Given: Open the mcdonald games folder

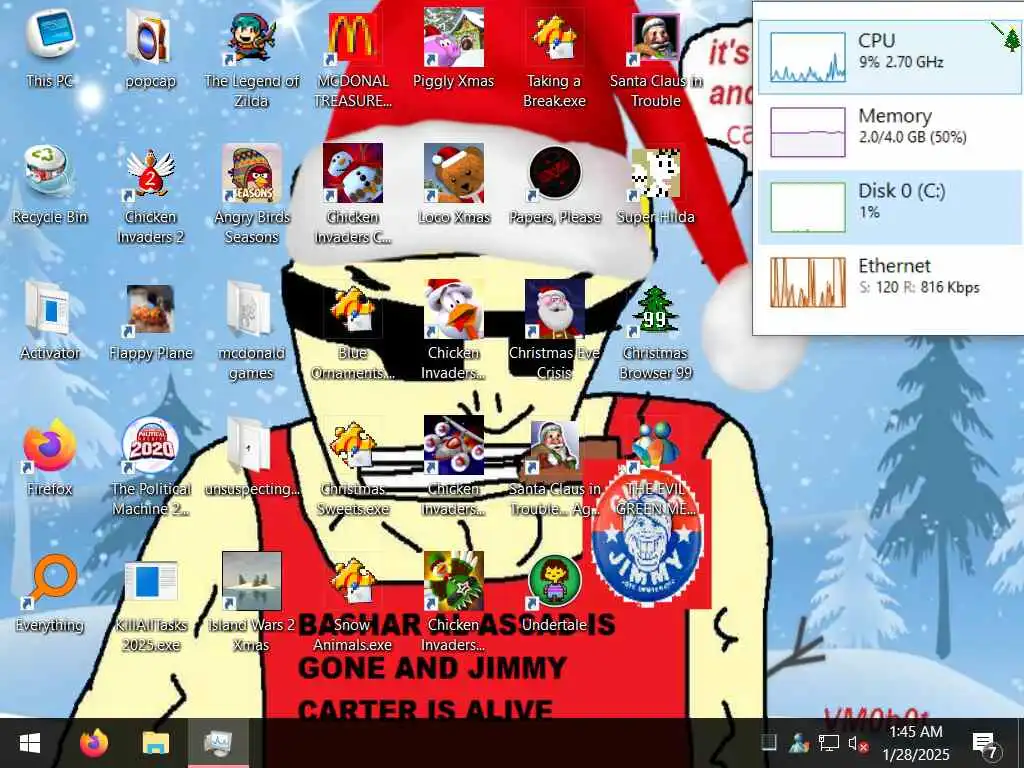Looking at the screenshot, I should click(251, 330).
